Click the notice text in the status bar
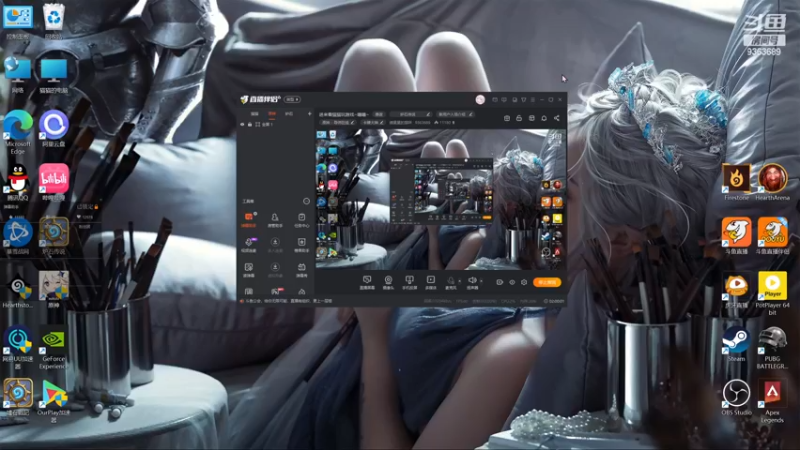This screenshot has width=800, height=450. pos(288,301)
